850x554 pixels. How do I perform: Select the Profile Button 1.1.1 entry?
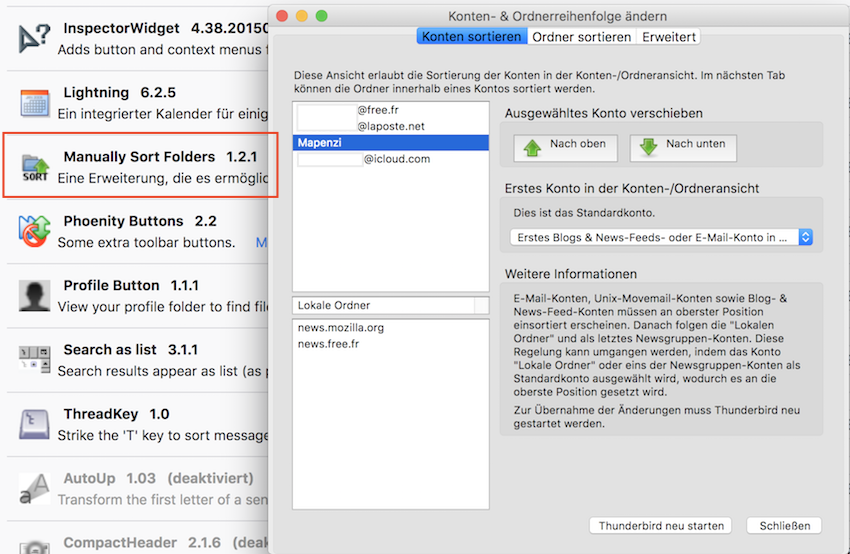[x=138, y=296]
